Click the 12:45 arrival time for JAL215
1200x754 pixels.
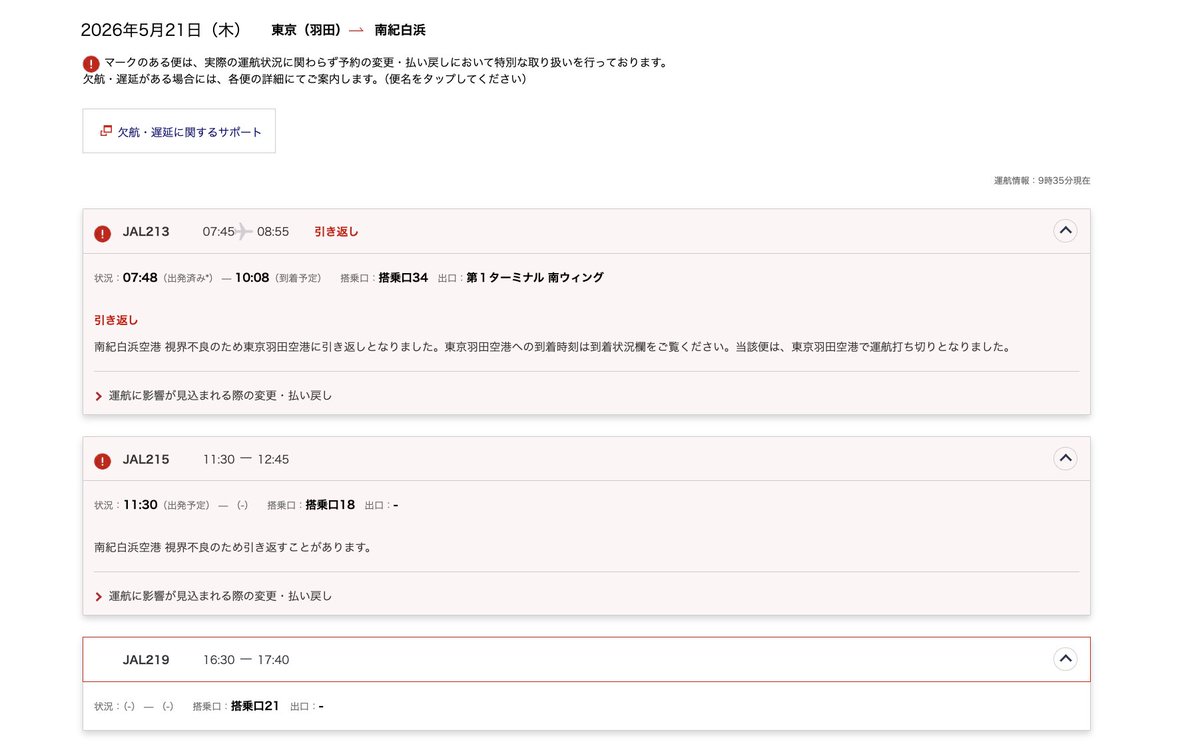click(x=273, y=460)
